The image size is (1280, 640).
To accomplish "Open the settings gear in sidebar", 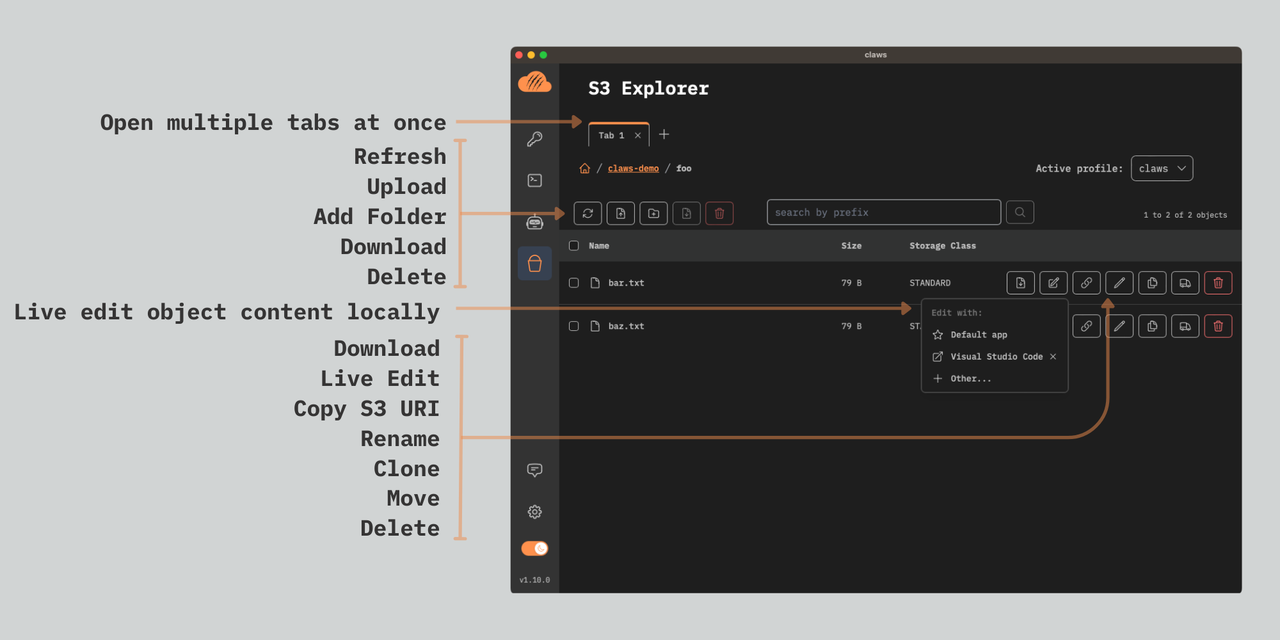I will point(535,512).
